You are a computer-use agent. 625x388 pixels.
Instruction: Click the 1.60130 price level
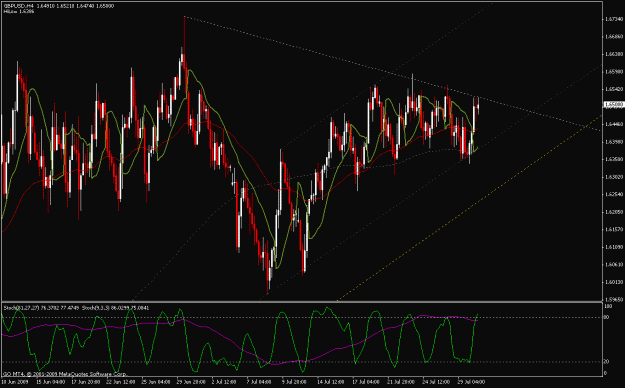614,282
